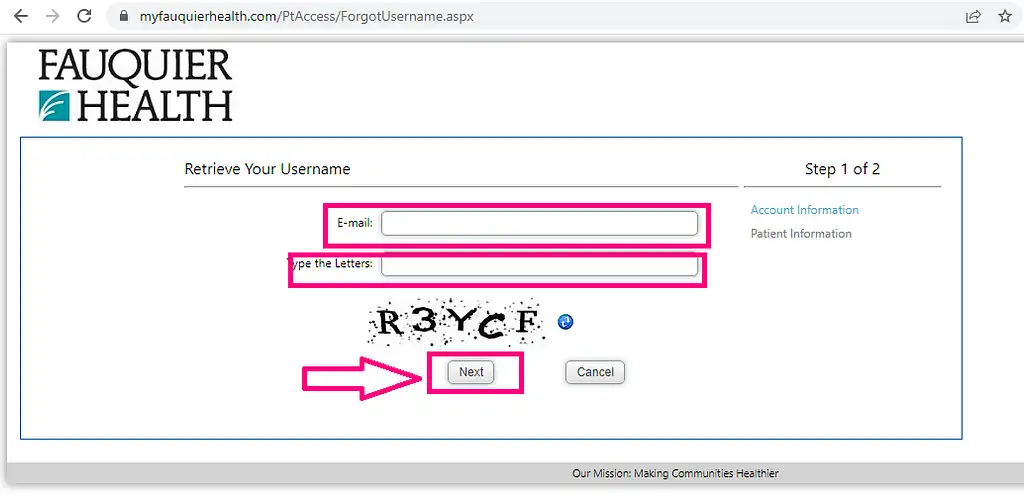Click the browser back arrow
1024x503 pixels.
(21, 16)
